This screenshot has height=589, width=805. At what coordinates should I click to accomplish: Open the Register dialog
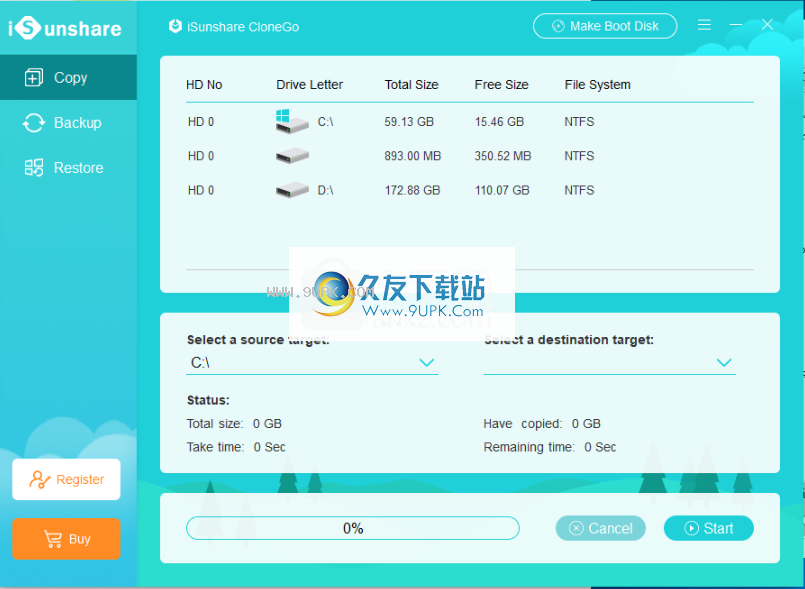click(66, 480)
